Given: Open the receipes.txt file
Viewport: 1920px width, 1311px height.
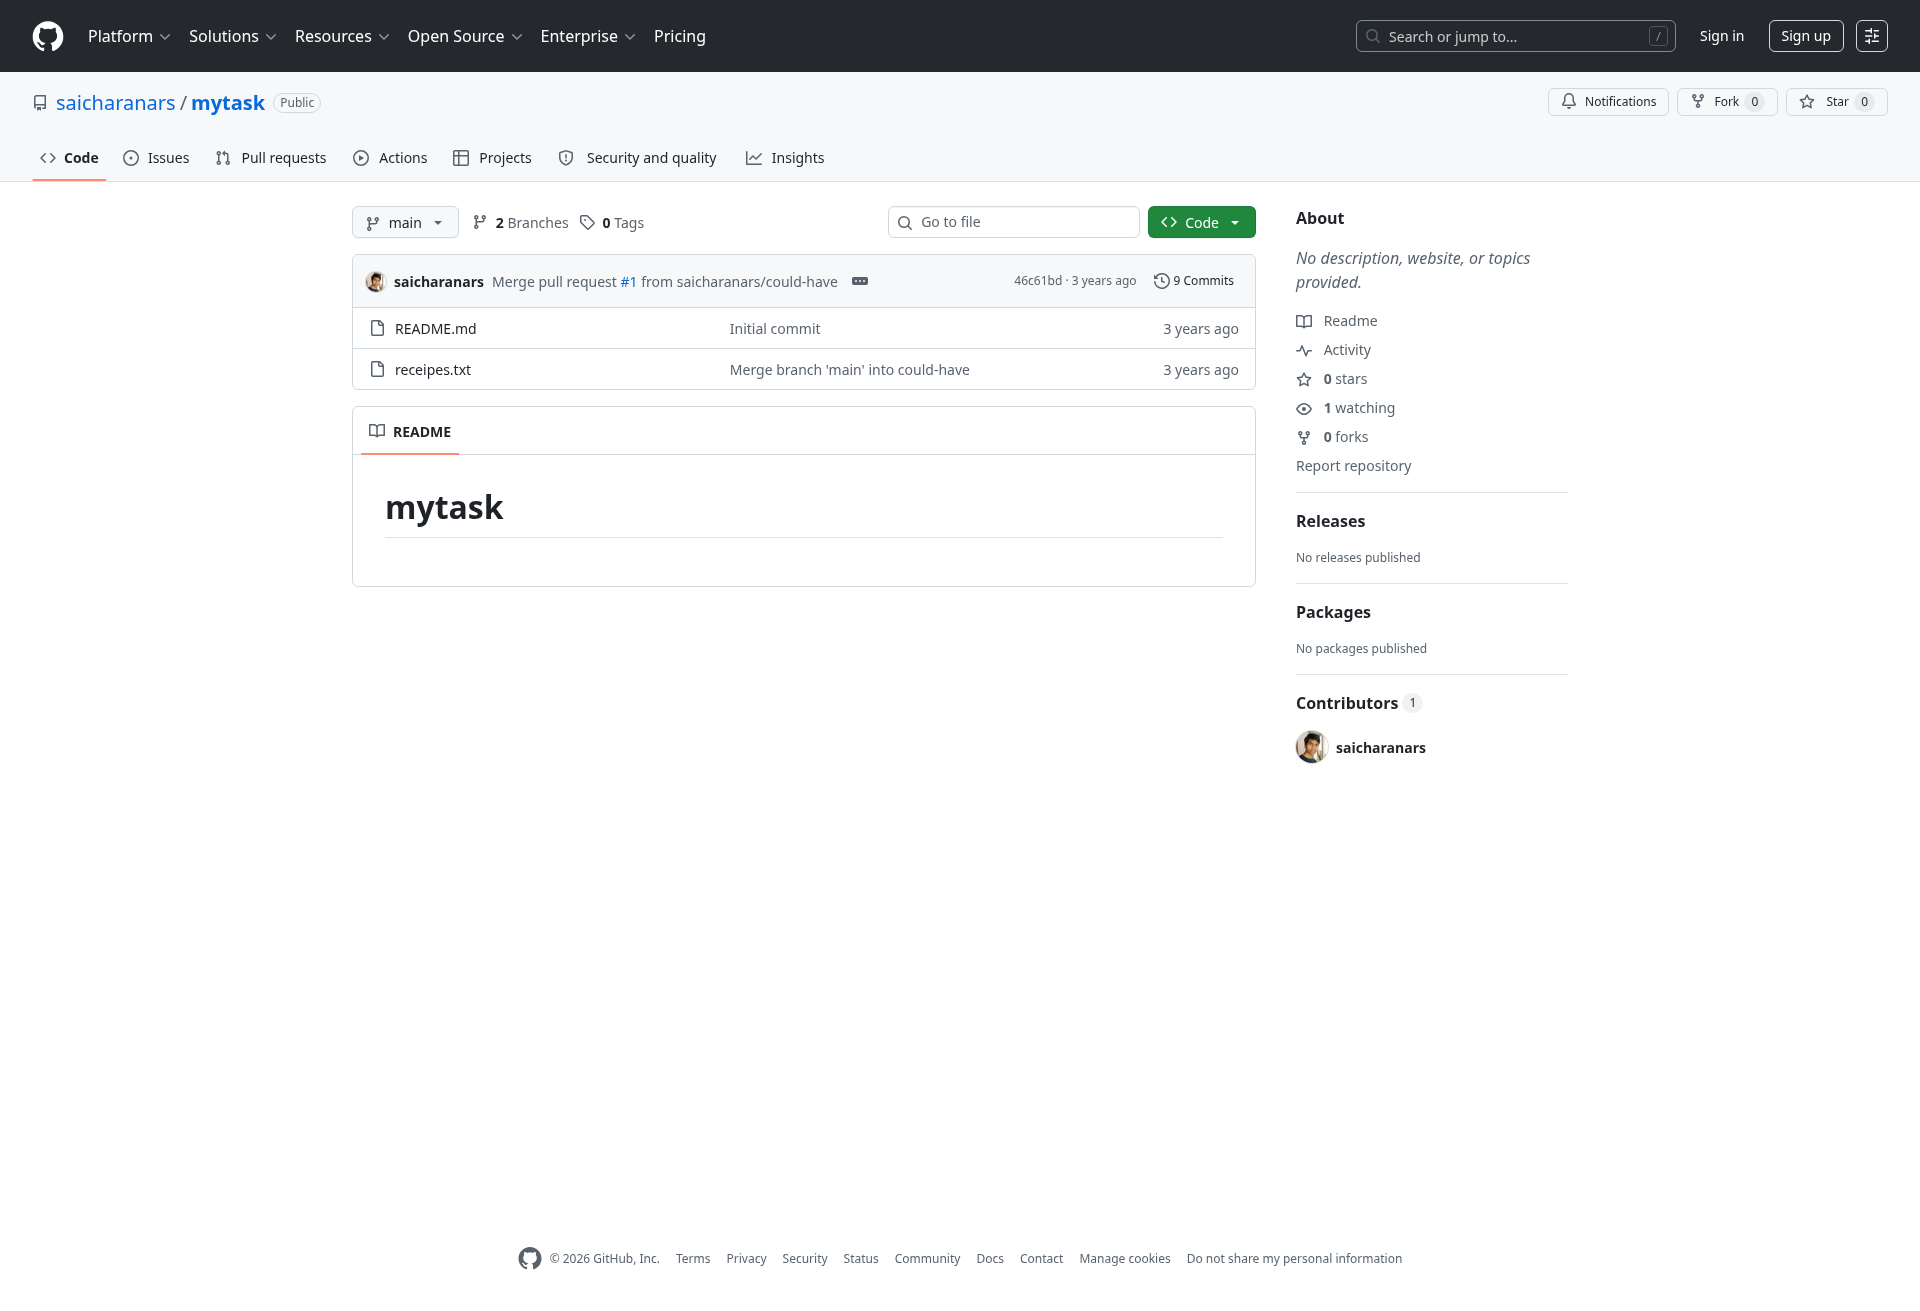Looking at the screenshot, I should [x=433, y=370].
